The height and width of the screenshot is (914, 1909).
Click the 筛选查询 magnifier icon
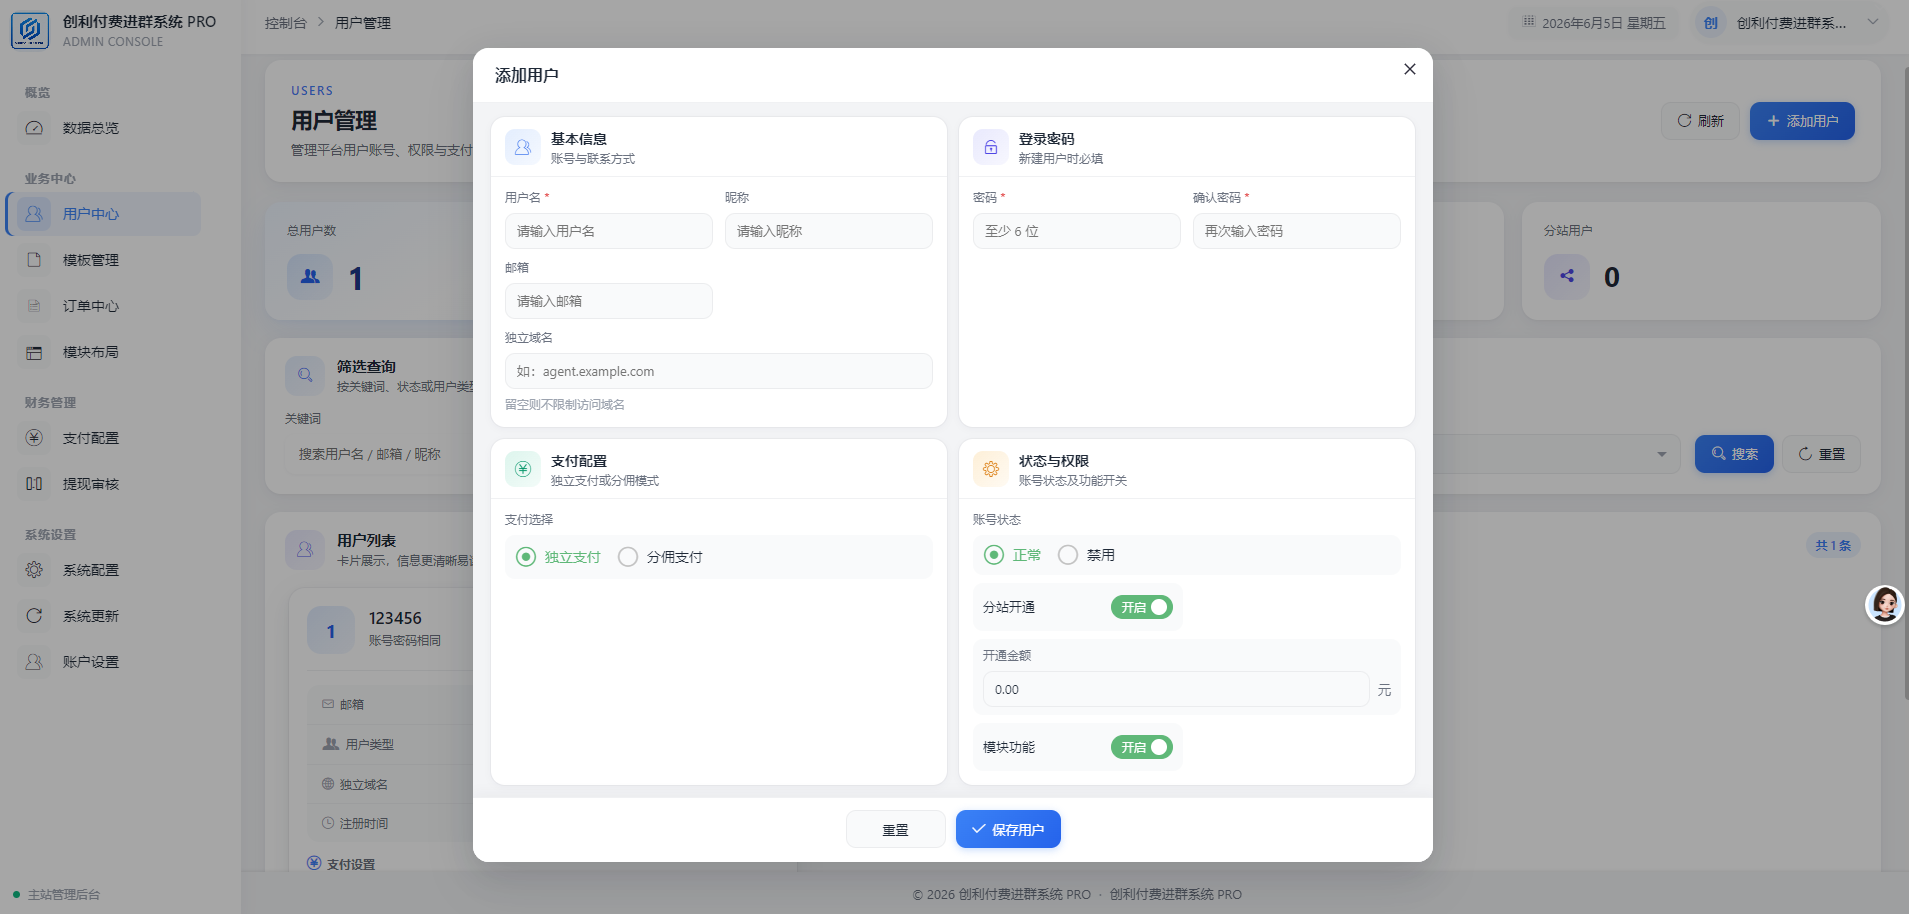(x=305, y=375)
